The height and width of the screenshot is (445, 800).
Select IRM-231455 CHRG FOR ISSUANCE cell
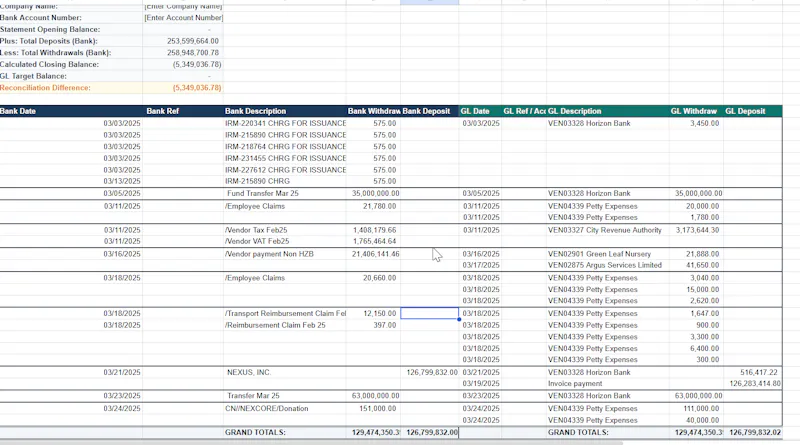[x=285, y=158]
